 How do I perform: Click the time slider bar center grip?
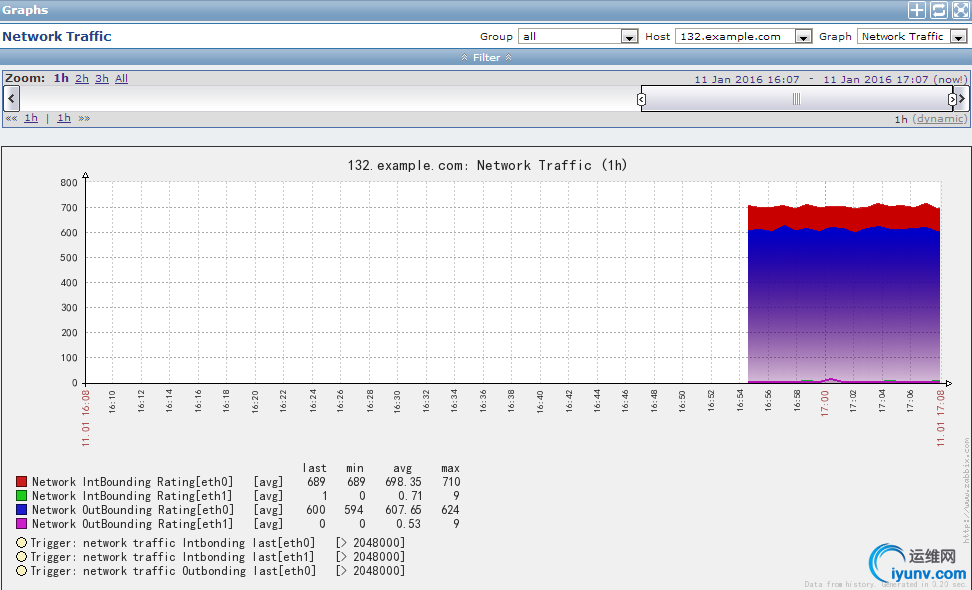coord(797,99)
